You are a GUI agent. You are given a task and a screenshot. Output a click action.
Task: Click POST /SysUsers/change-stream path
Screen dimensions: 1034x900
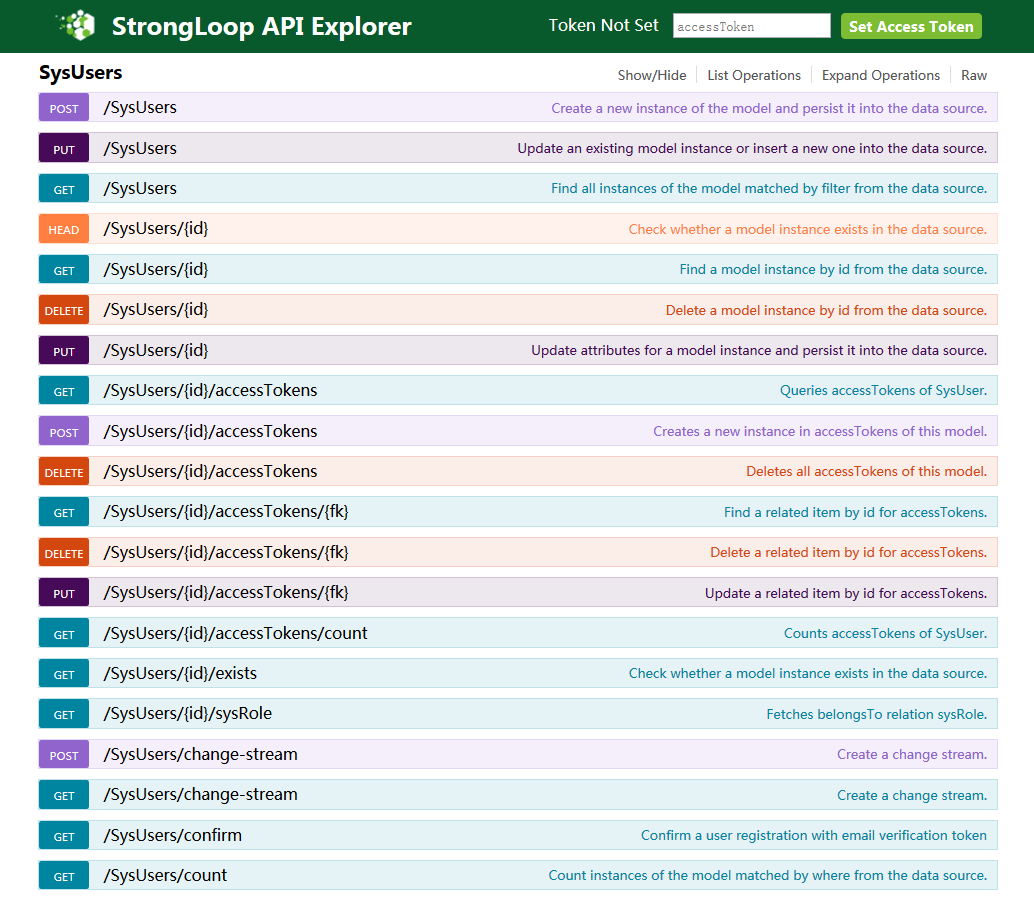pyautogui.click(x=200, y=754)
